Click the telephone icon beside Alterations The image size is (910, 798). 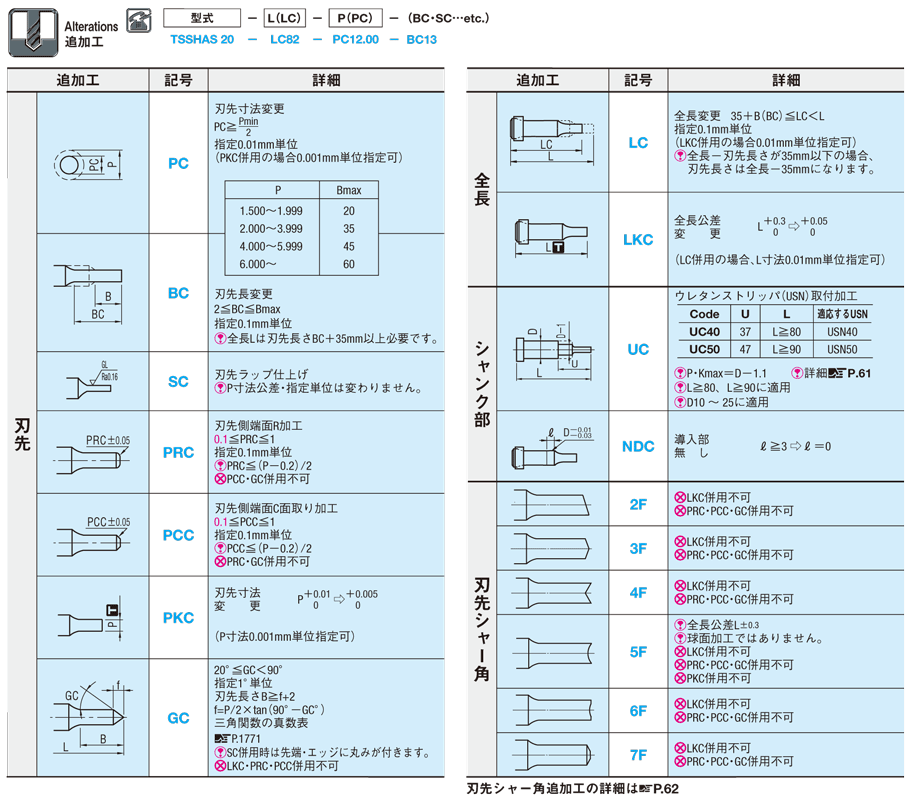[138, 21]
